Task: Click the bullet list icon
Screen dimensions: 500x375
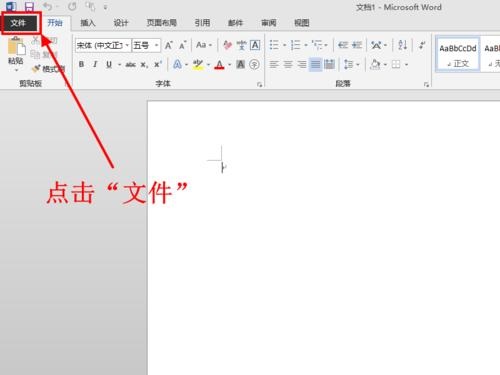Action: coord(274,45)
